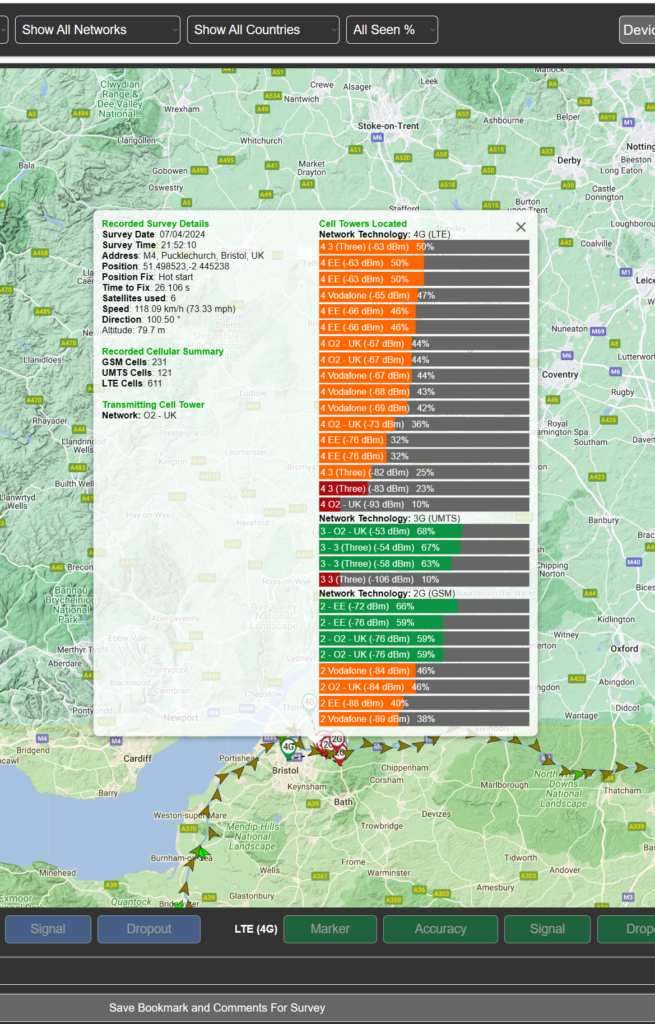Toggle the LTE (4G) Marker button
This screenshot has width=655, height=1024.
click(330, 929)
